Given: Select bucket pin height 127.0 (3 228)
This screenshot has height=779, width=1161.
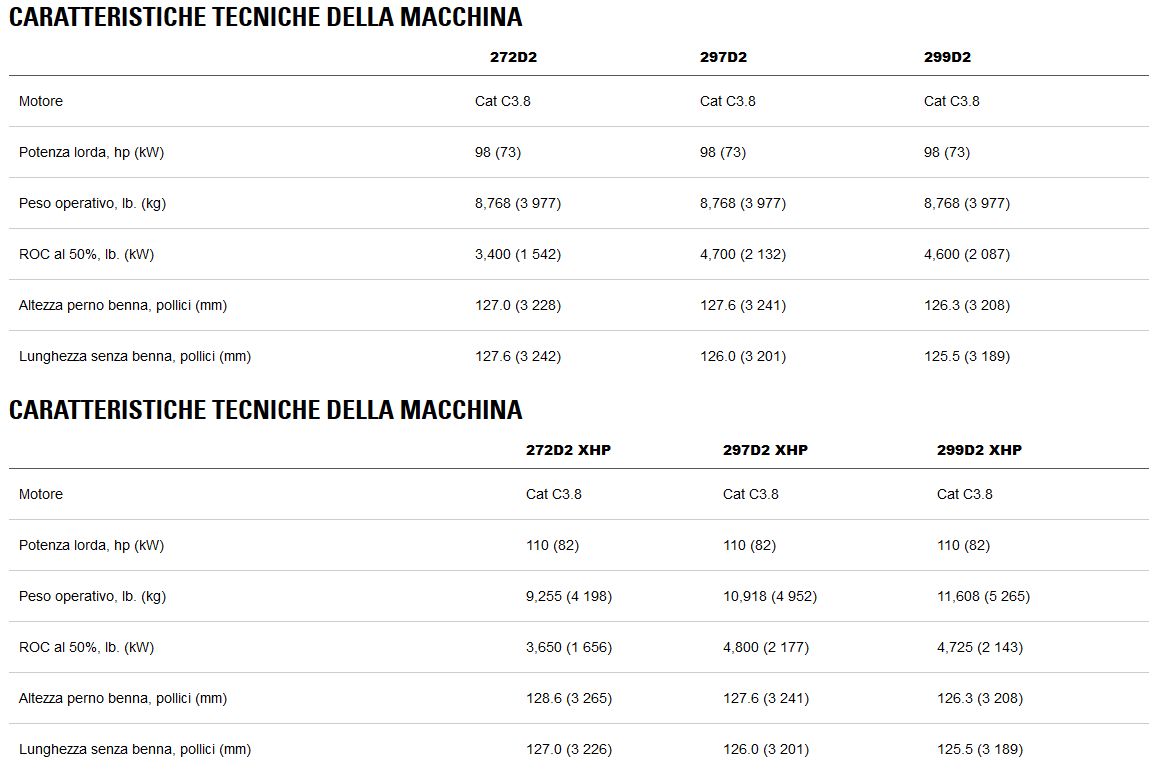Looking at the screenshot, I should [518, 305].
